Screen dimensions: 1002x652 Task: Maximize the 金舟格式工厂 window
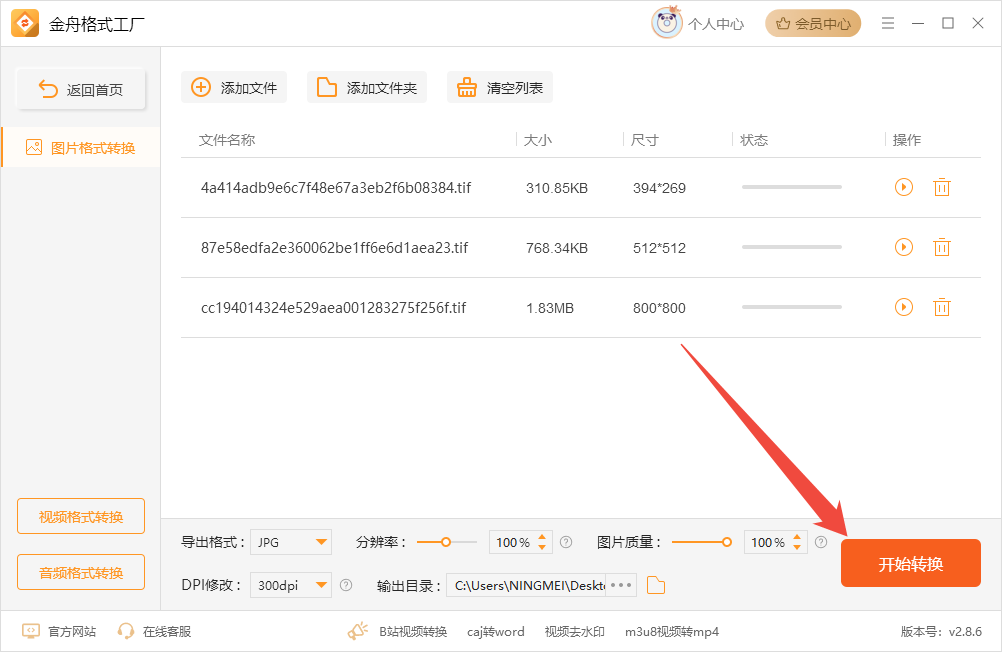[x=948, y=23]
